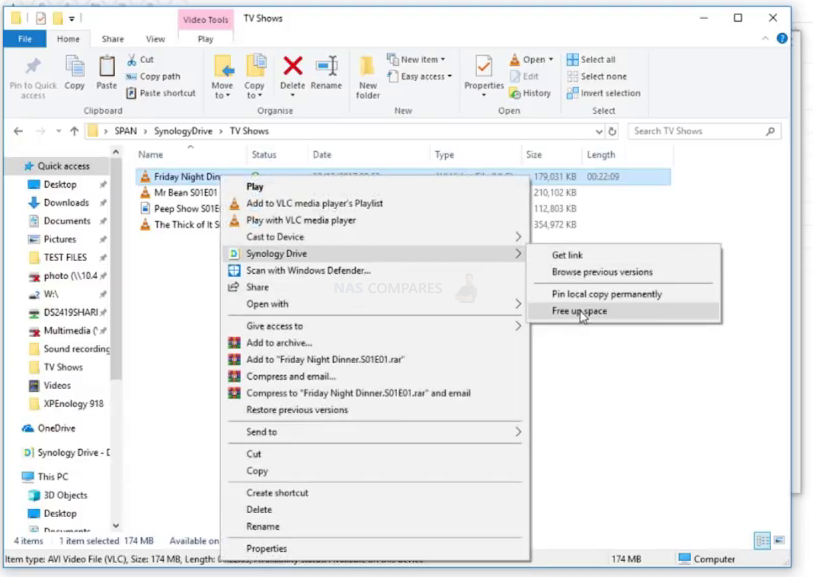813x577 pixels.
Task: Expand the Cast to Device submenu
Action: tap(375, 237)
